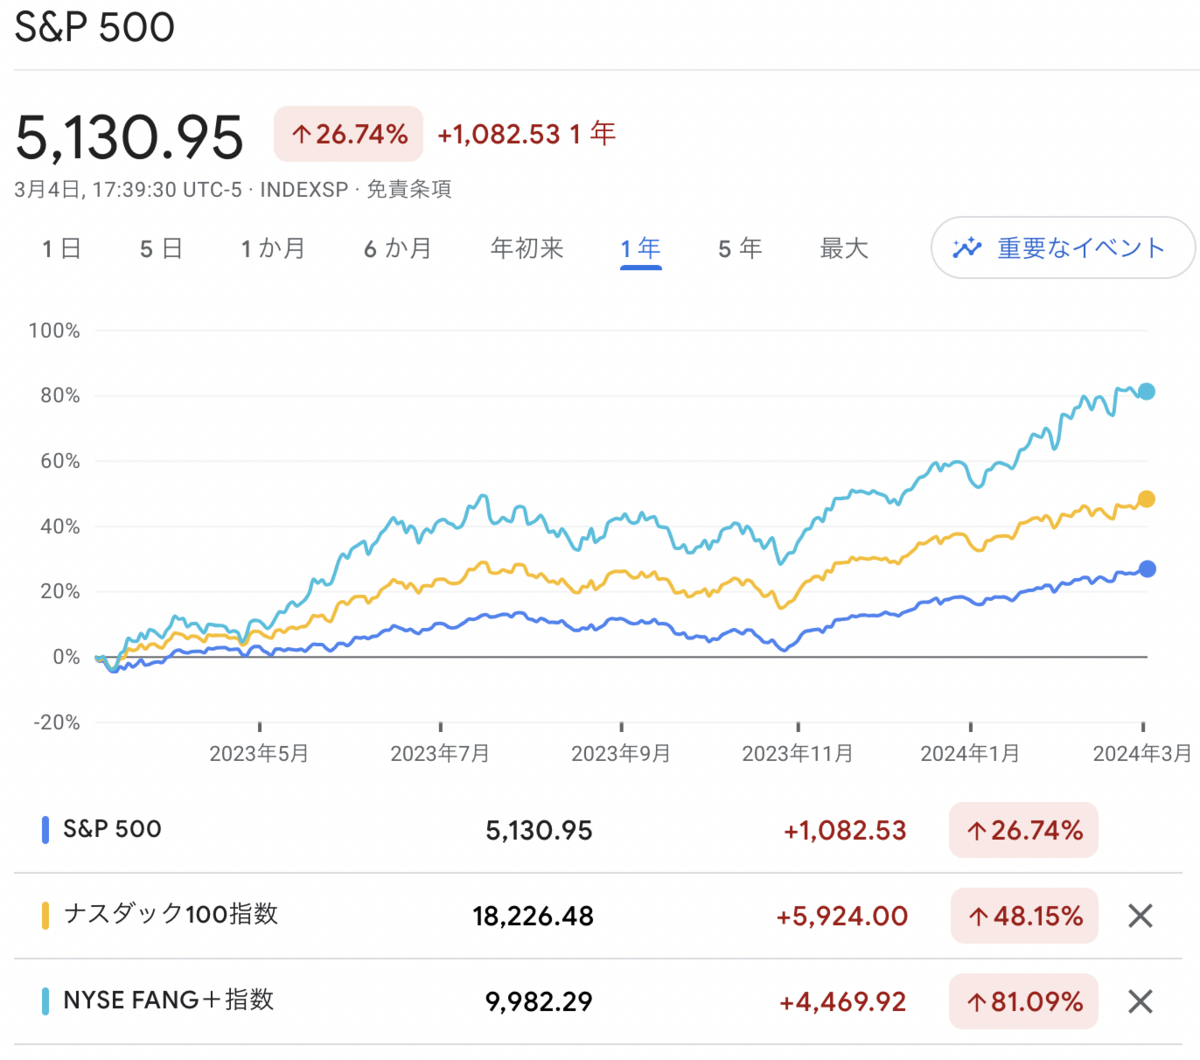
Task: Click the 9,982.29 value in FANG+ row
Action: click(539, 1001)
